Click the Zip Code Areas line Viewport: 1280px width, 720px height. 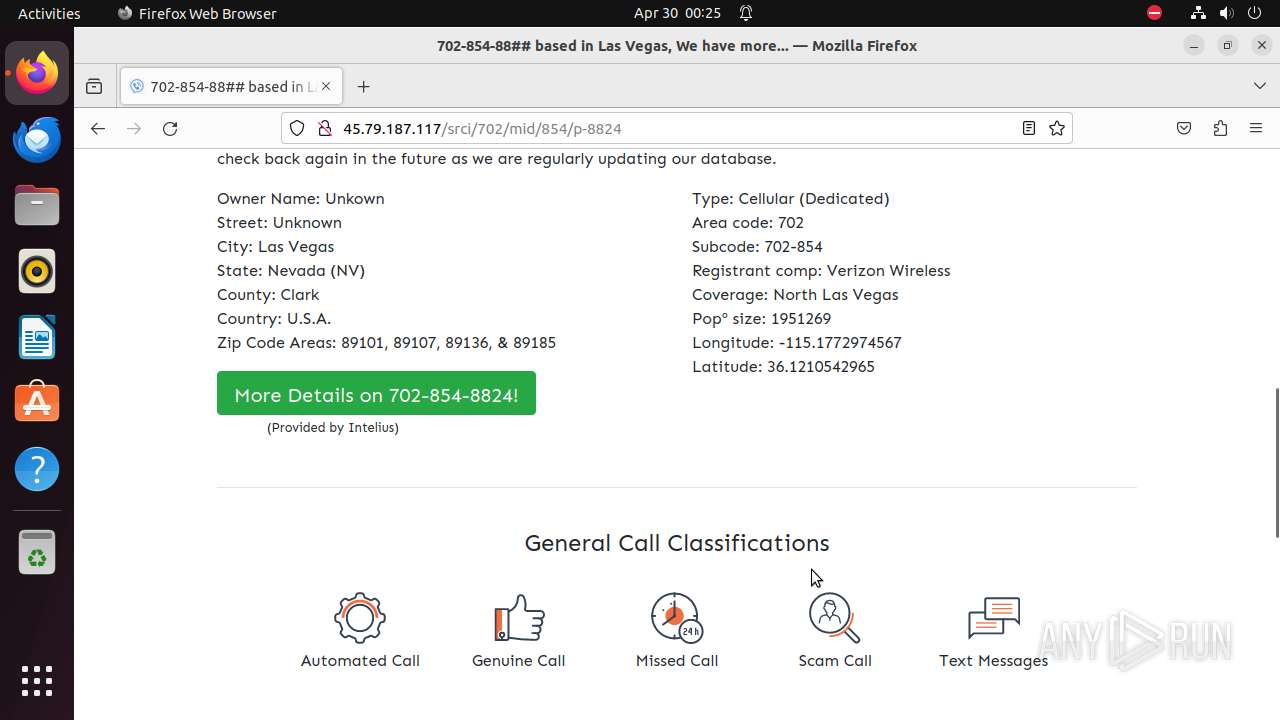(386, 343)
